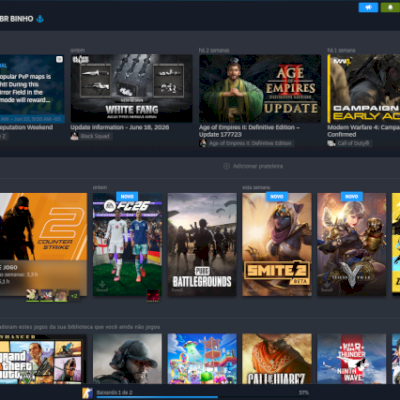Click the calendar event icon on the PvP maps card
The image size is (400, 400).
click(x=59, y=59)
